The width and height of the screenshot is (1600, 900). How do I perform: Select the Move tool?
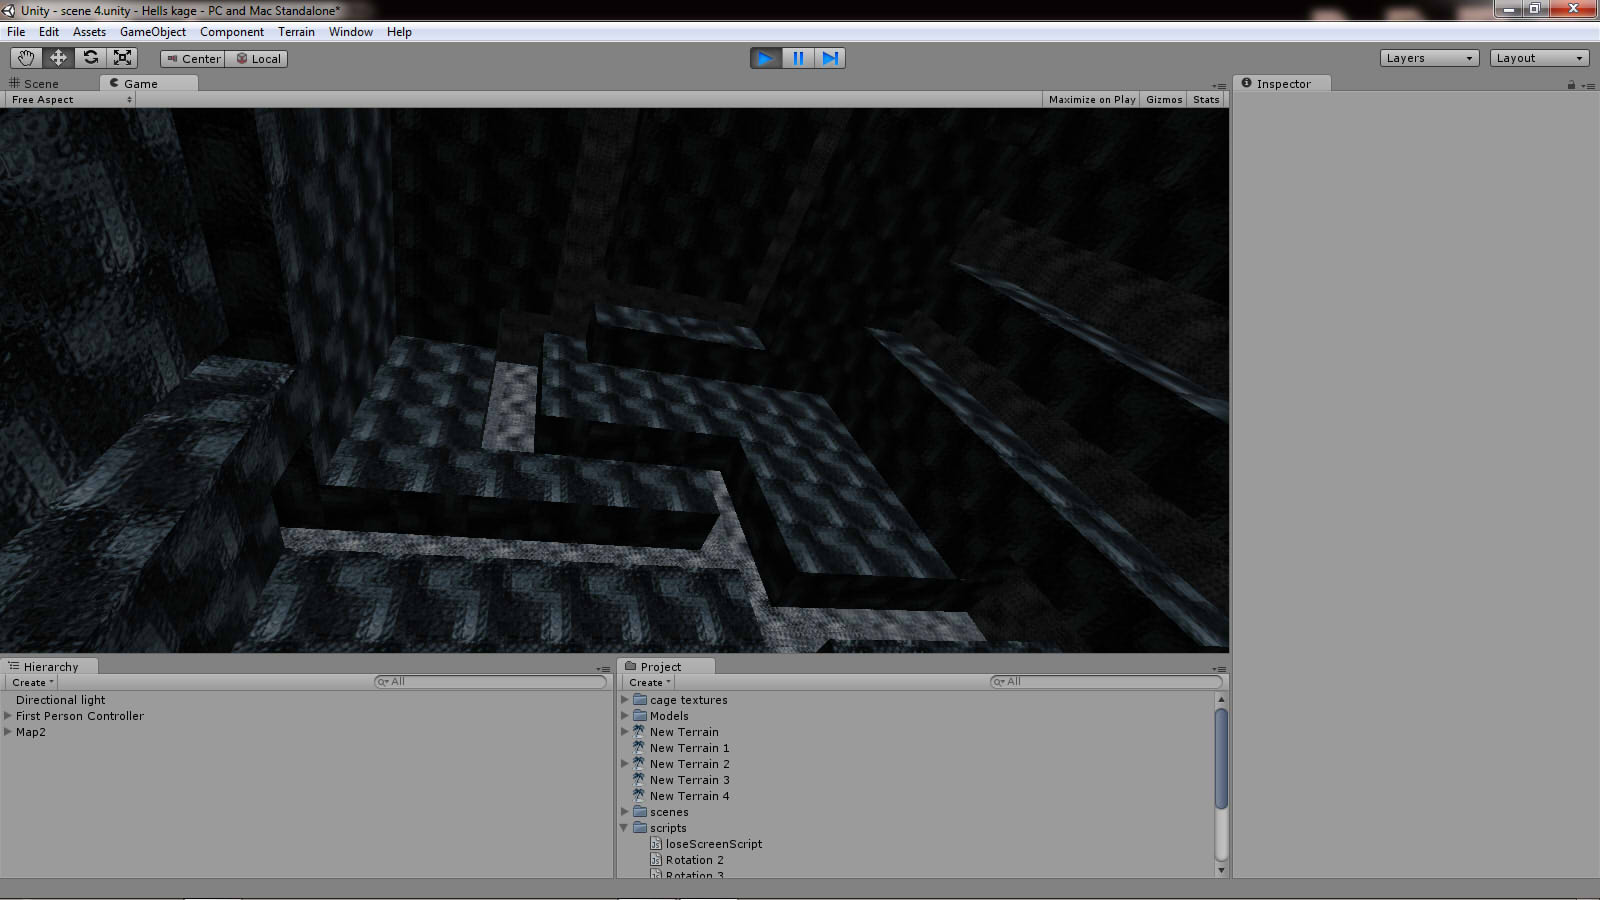click(x=58, y=58)
